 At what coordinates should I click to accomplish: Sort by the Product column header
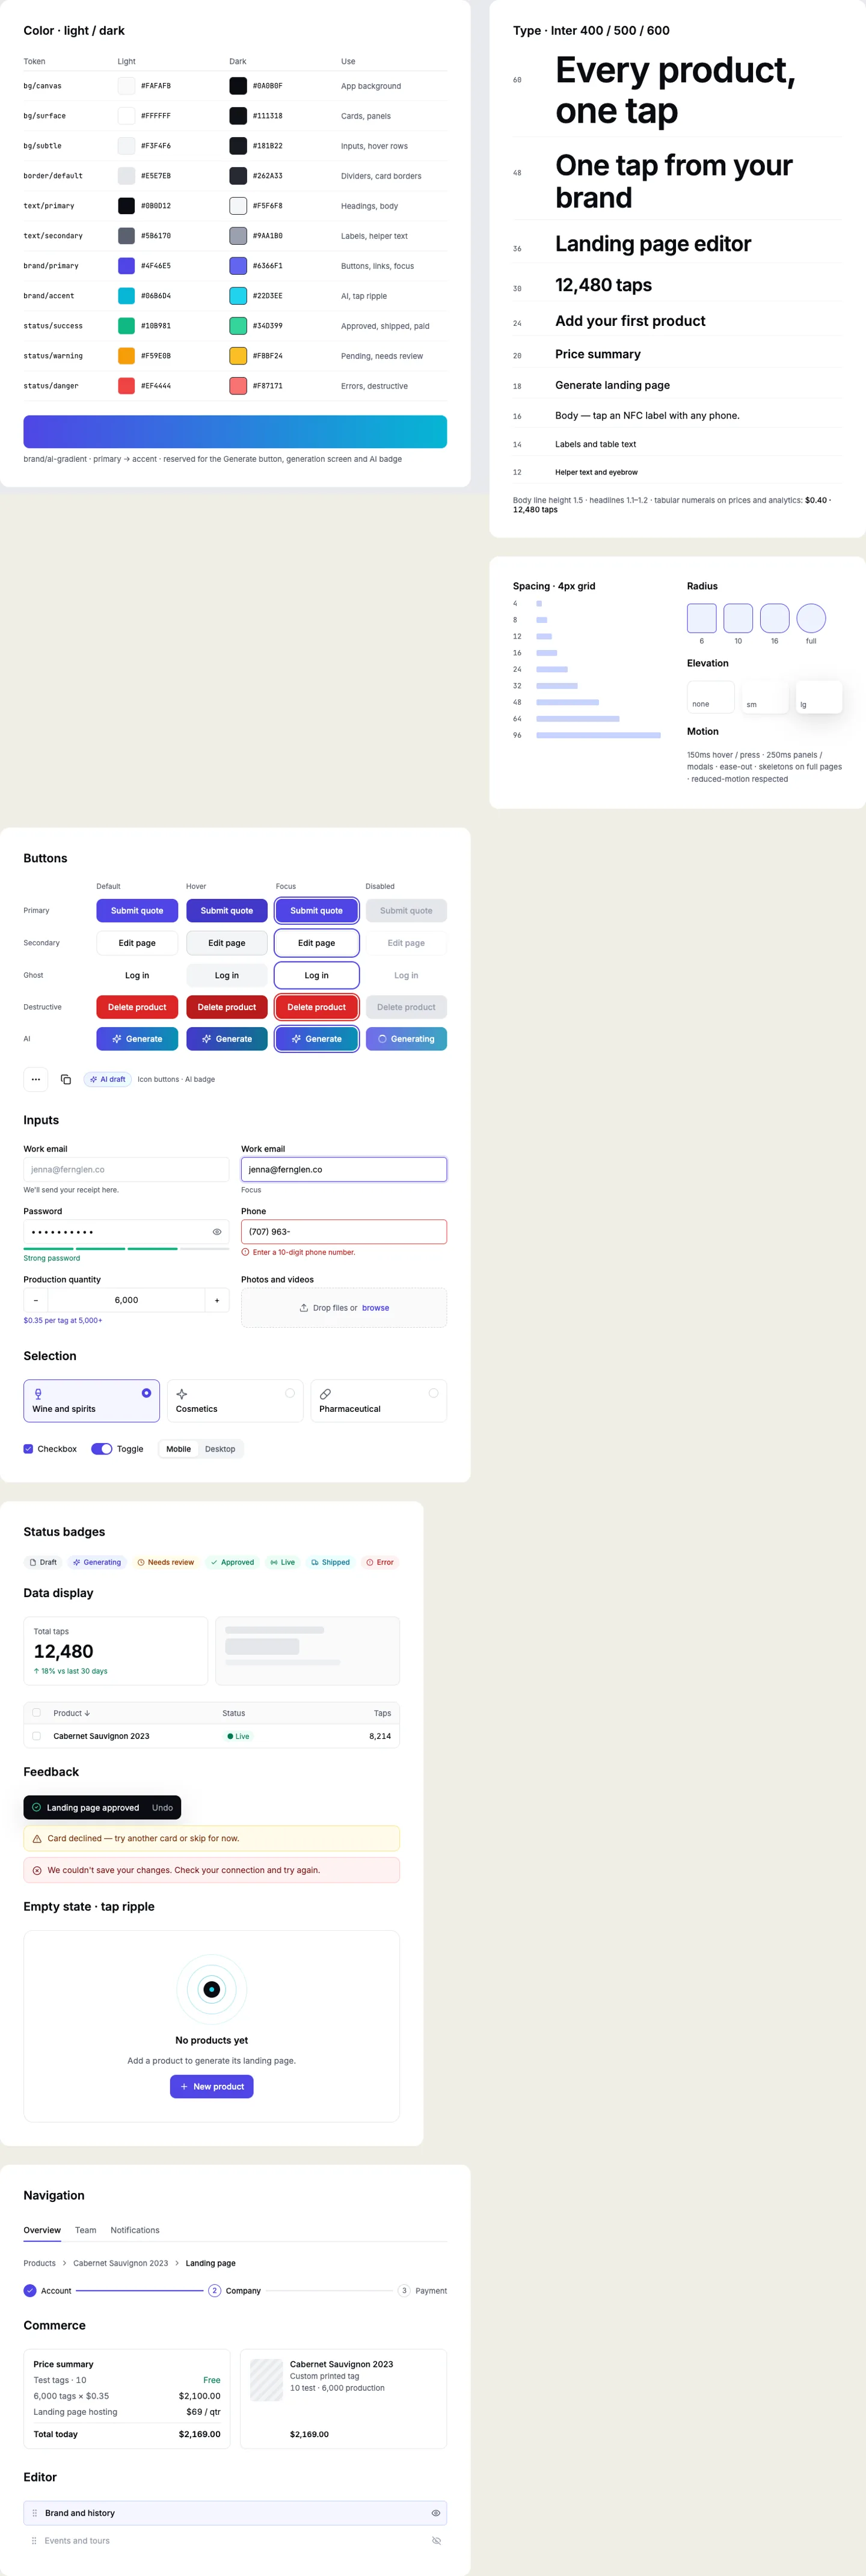(x=72, y=1713)
